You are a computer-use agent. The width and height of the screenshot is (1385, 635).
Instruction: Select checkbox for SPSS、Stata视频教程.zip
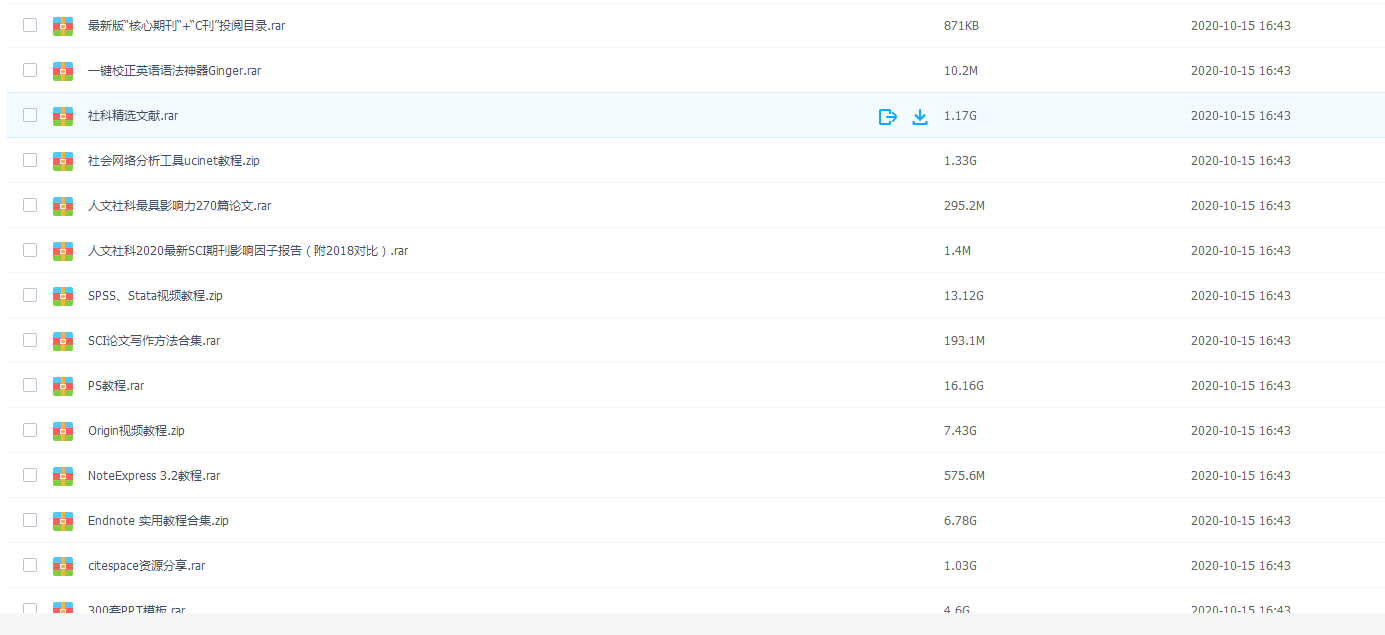[x=30, y=295]
